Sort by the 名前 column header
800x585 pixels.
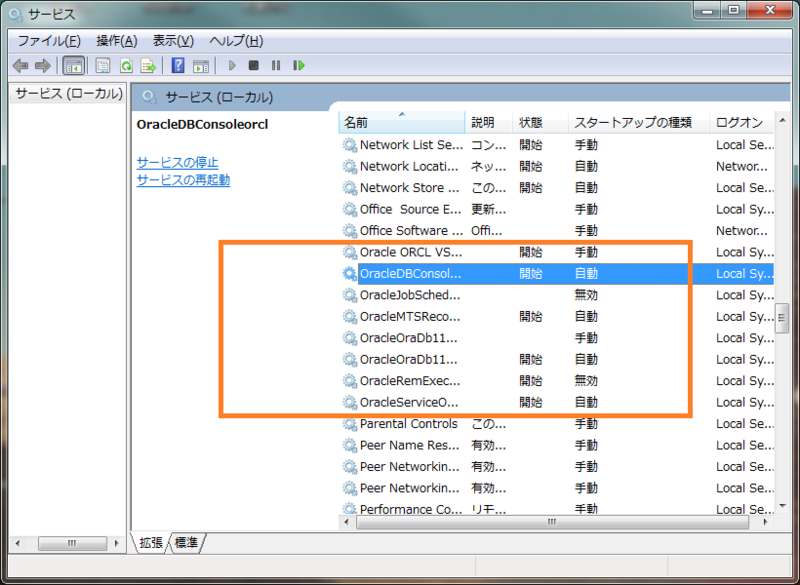click(402, 122)
